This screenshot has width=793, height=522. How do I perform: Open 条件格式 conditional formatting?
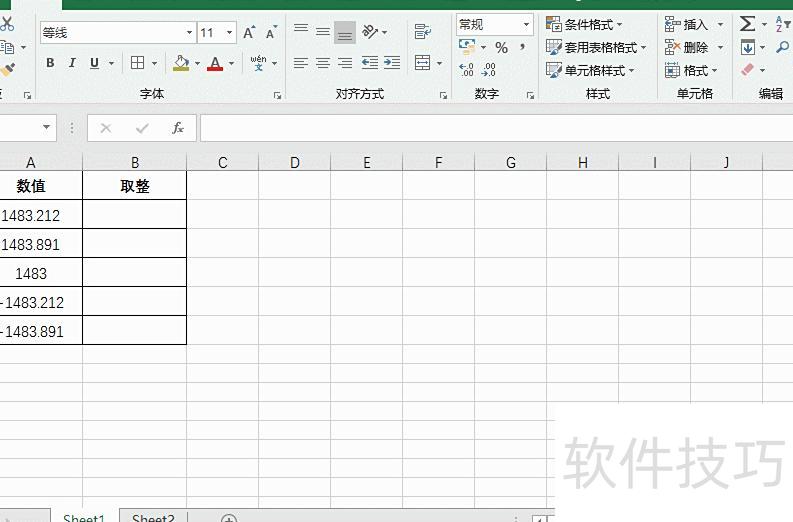pyautogui.click(x=584, y=24)
